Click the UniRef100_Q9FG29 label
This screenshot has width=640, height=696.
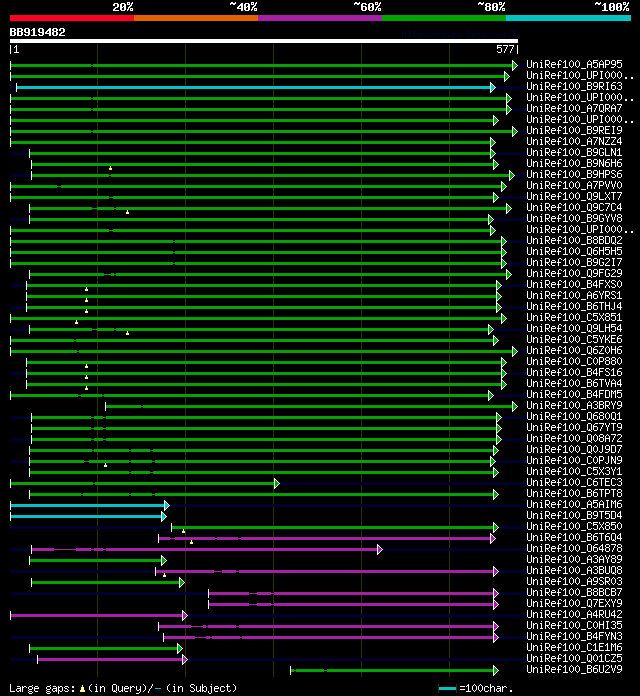click(574, 273)
